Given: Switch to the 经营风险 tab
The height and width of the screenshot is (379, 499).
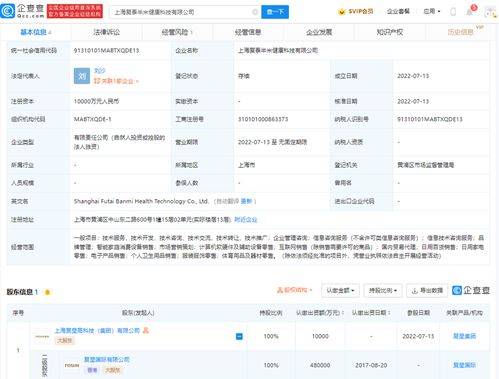Looking at the screenshot, I should tap(177, 32).
